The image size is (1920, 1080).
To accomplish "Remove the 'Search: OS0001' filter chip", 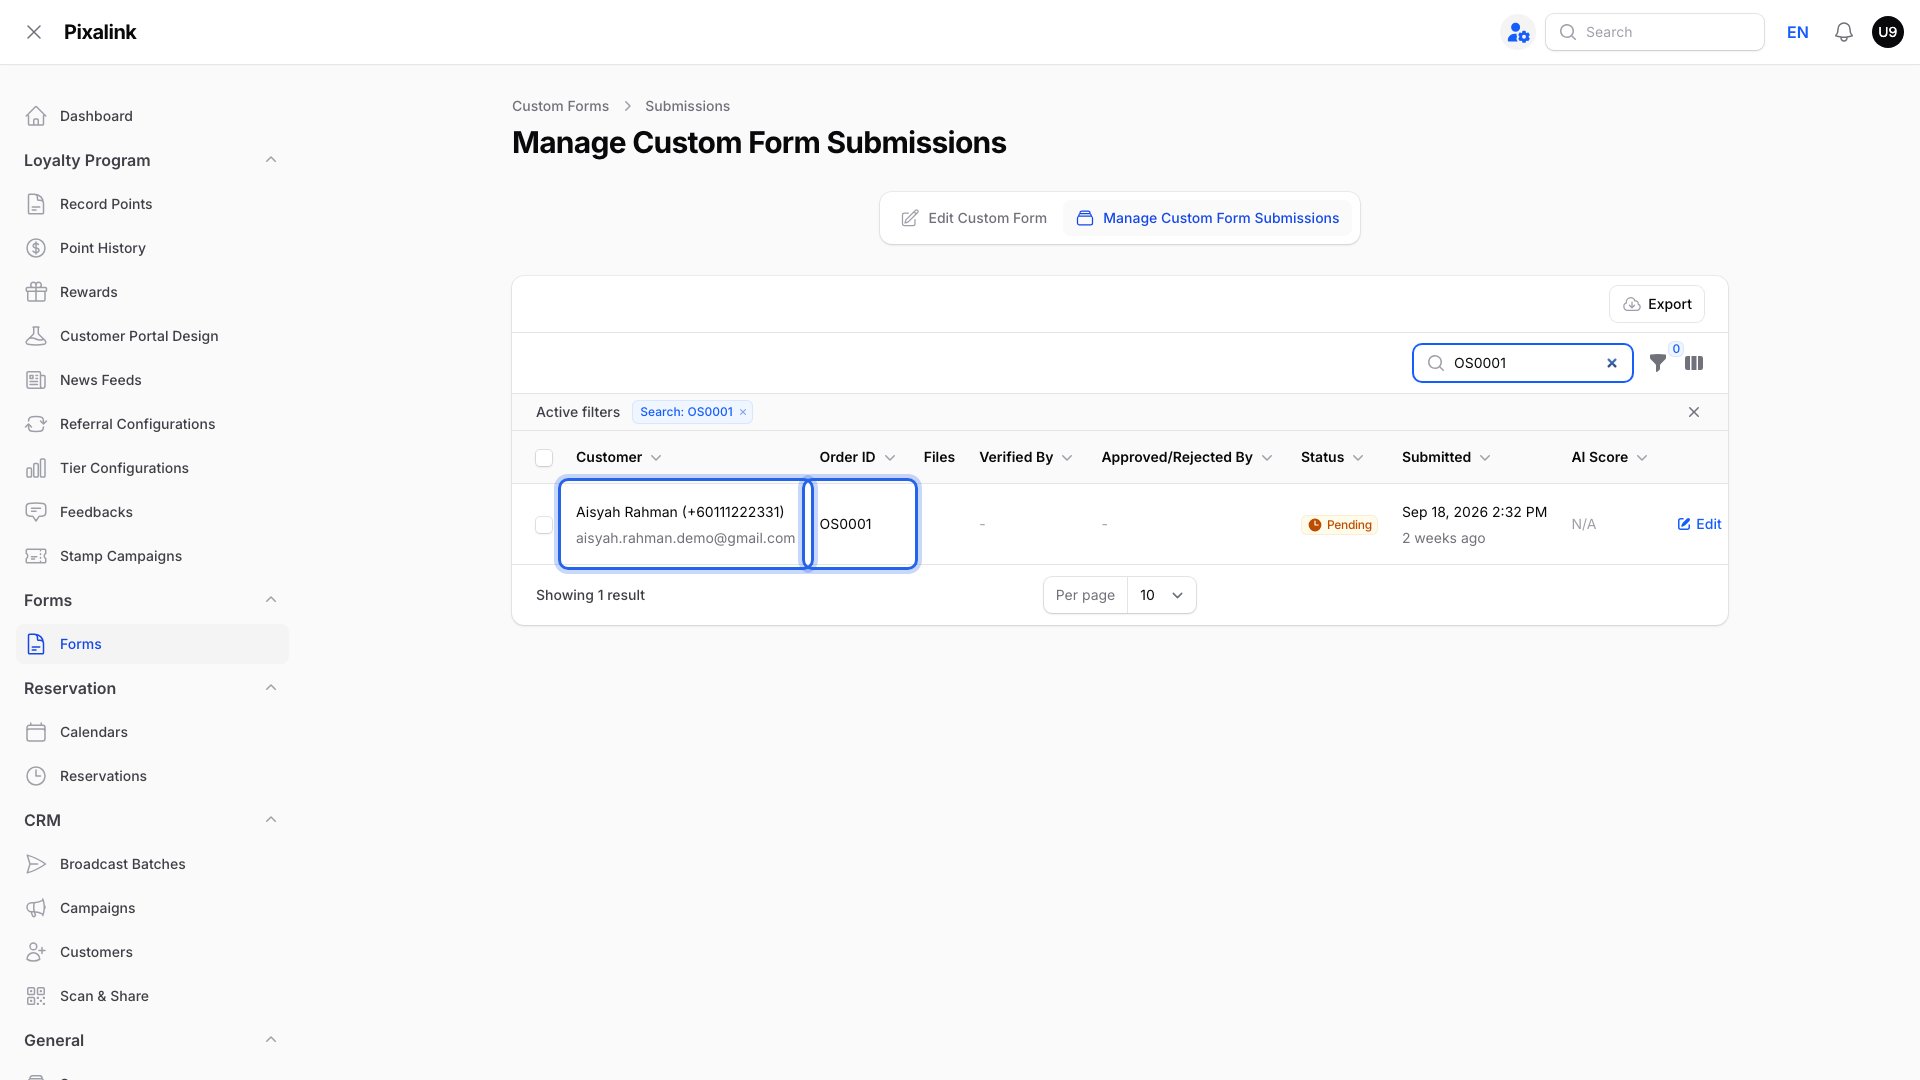I will [743, 412].
